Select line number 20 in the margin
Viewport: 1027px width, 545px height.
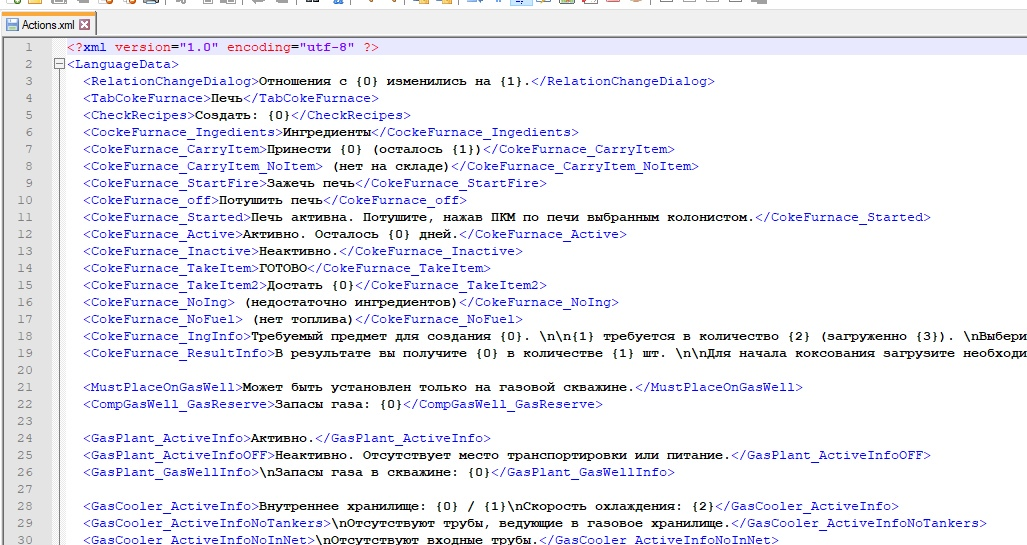point(24,370)
